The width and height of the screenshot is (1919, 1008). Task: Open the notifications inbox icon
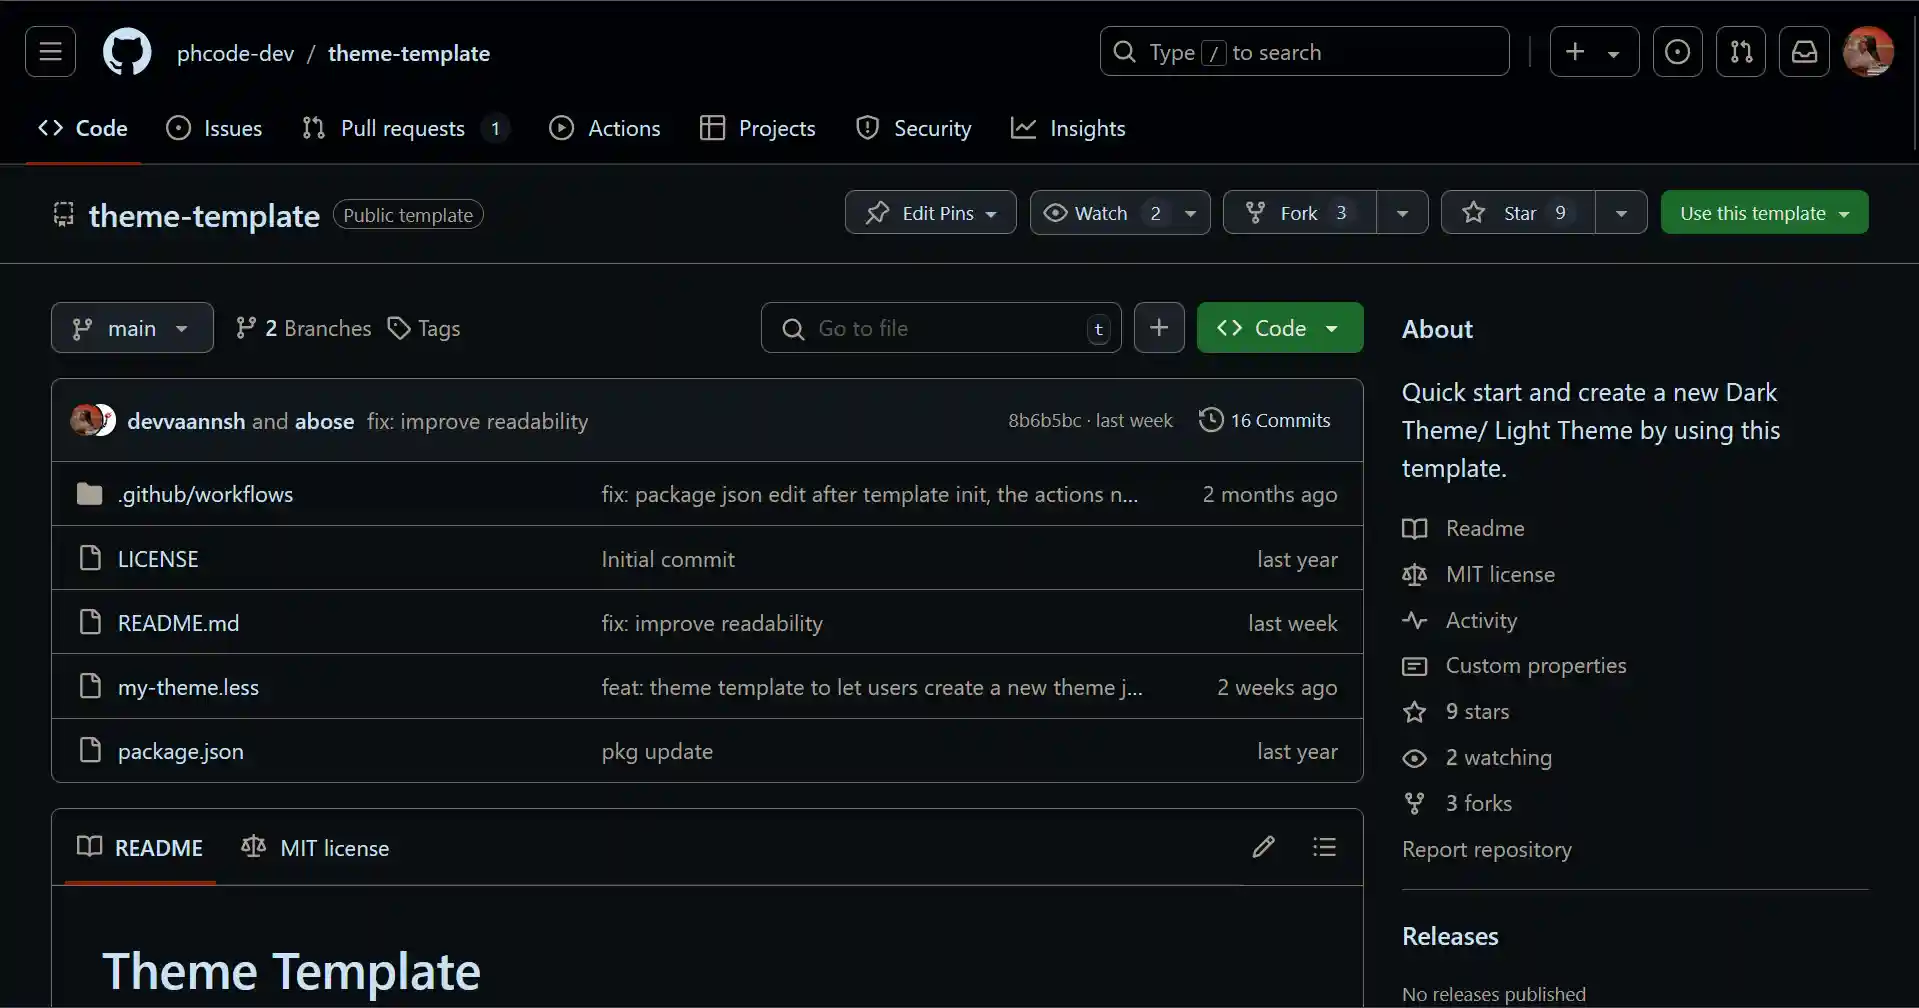[1804, 52]
